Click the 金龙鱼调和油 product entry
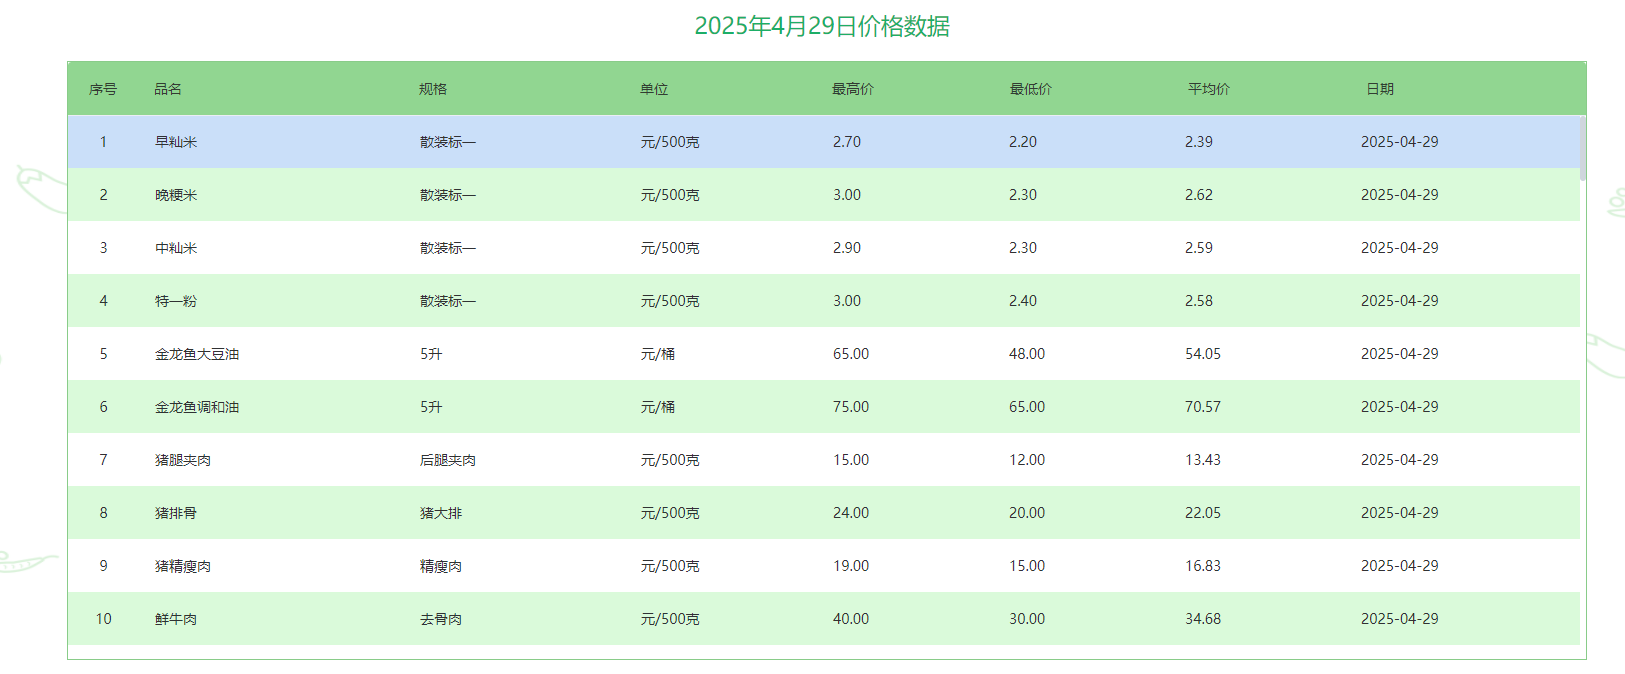Image resolution: width=1625 pixels, height=674 pixels. pos(197,407)
